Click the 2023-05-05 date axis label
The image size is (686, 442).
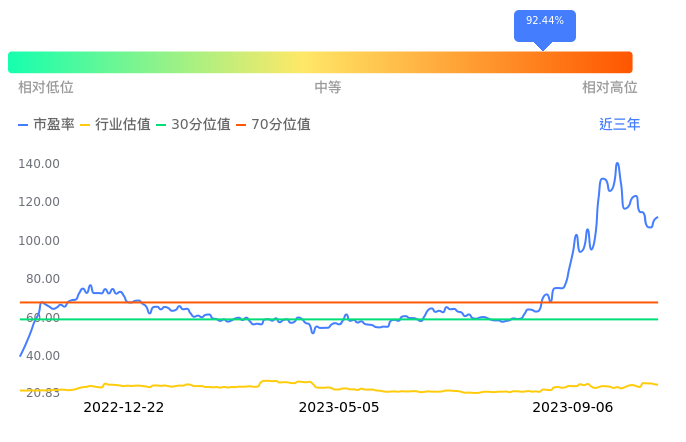(x=339, y=407)
